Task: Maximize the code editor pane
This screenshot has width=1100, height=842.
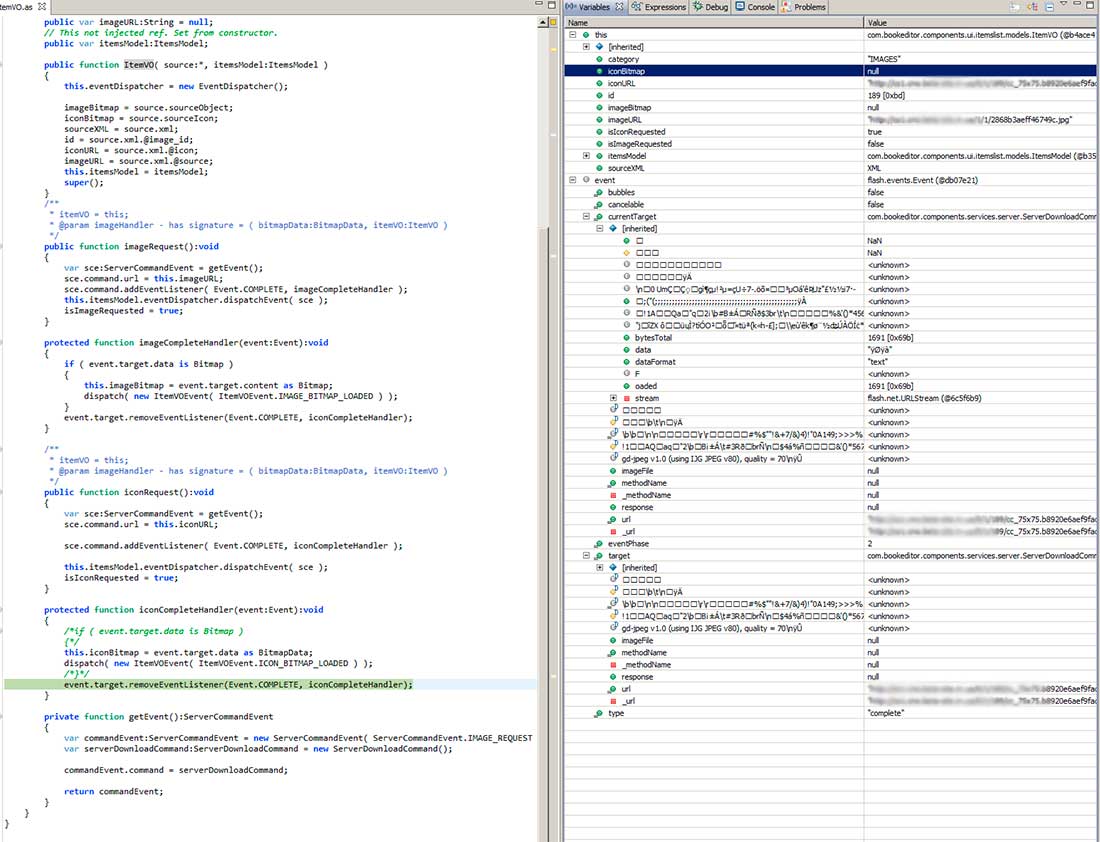Action: (552, 4)
